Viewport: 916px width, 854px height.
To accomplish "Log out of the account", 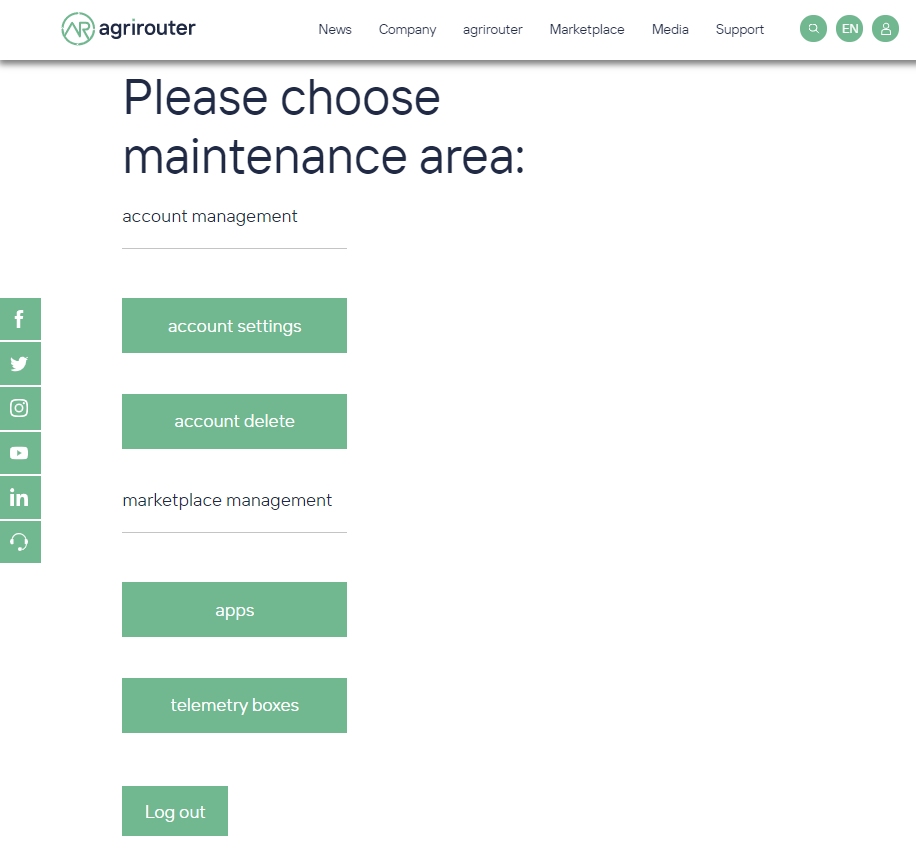I will [175, 811].
